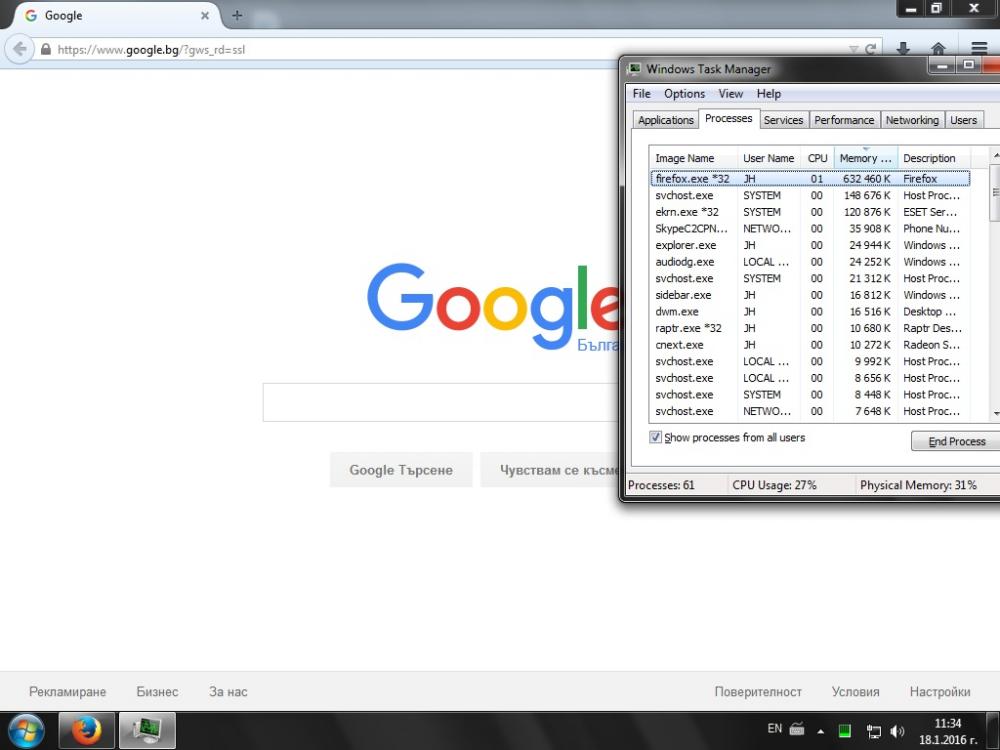This screenshot has height=750, width=1000.
Task: Open the За нас footer link
Action: tap(228, 691)
